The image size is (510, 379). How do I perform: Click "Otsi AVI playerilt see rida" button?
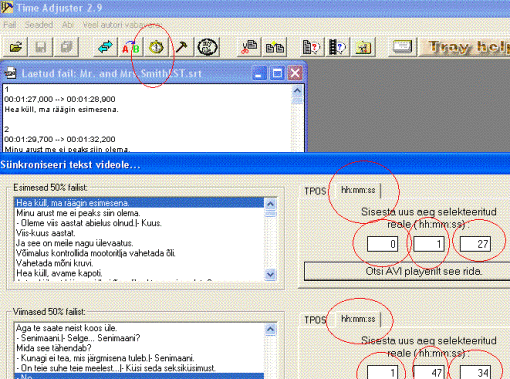407,271
